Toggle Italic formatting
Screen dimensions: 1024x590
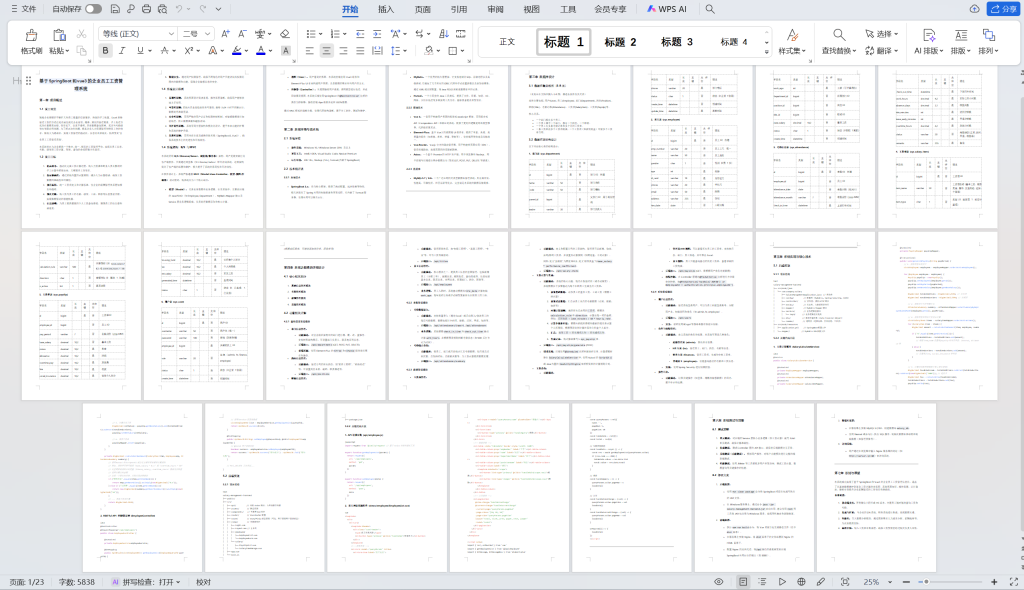tap(121, 50)
